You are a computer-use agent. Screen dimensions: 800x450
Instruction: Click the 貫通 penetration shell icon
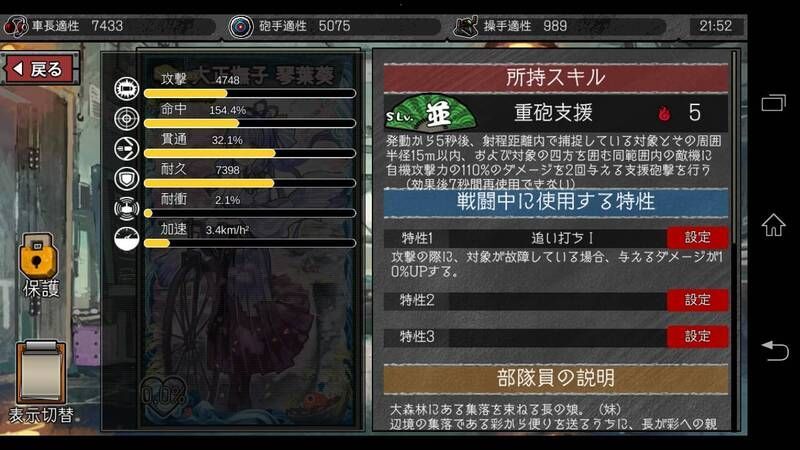[127, 148]
